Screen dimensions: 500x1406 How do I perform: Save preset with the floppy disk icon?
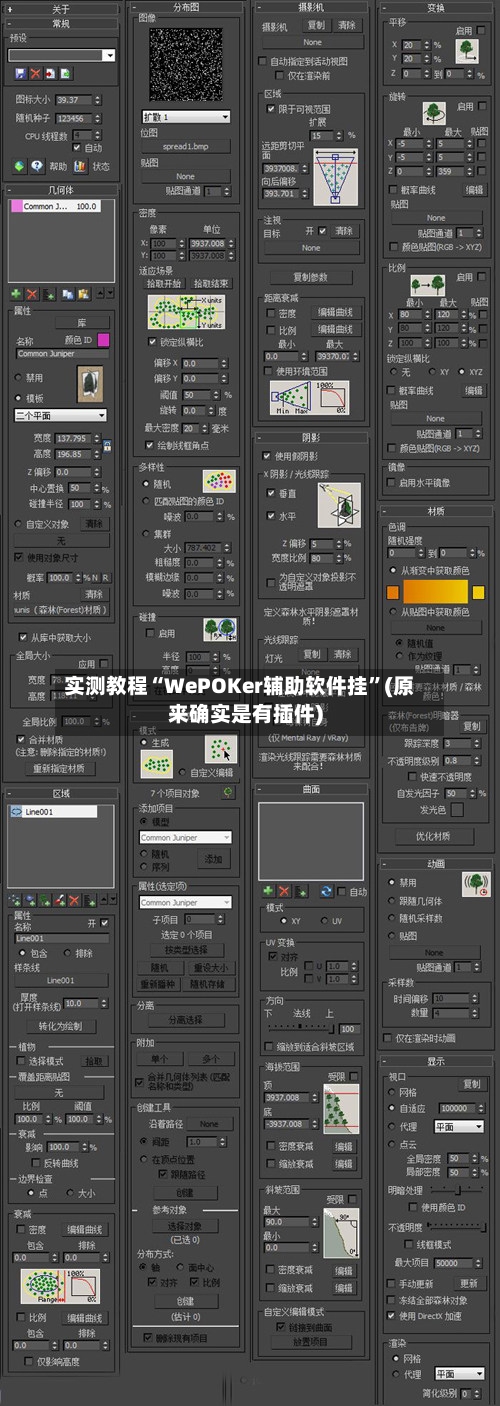point(20,73)
